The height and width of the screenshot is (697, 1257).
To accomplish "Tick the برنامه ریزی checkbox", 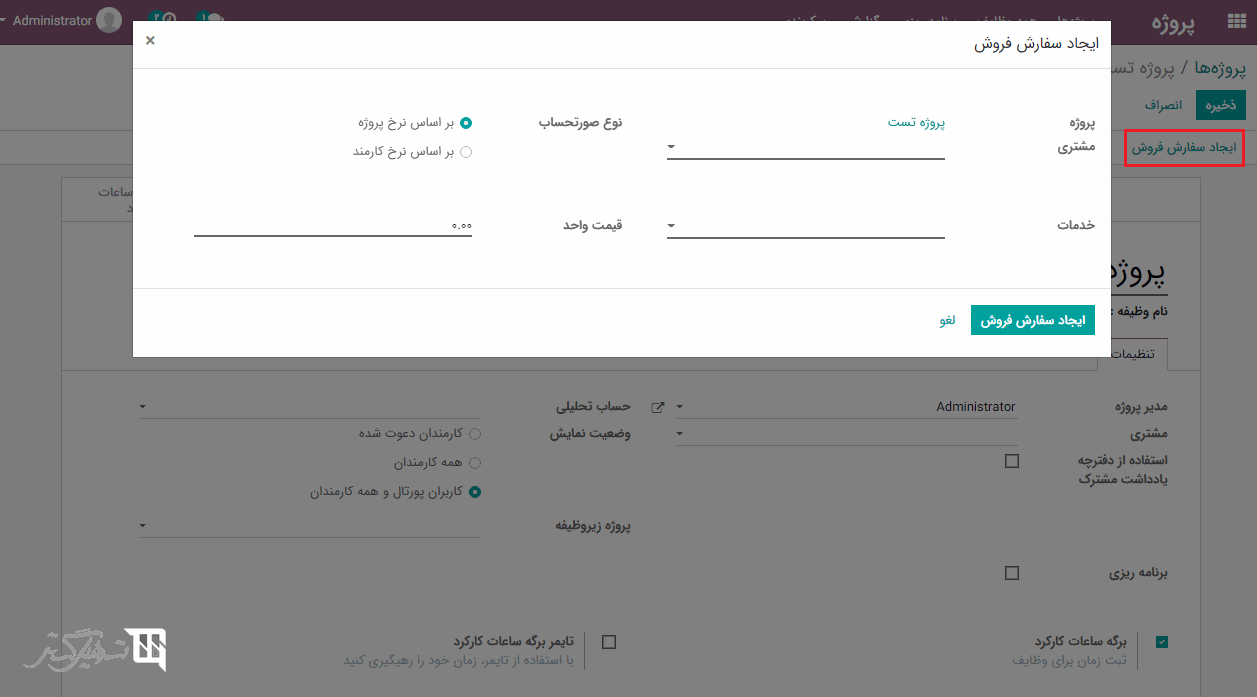I will tap(1012, 573).
